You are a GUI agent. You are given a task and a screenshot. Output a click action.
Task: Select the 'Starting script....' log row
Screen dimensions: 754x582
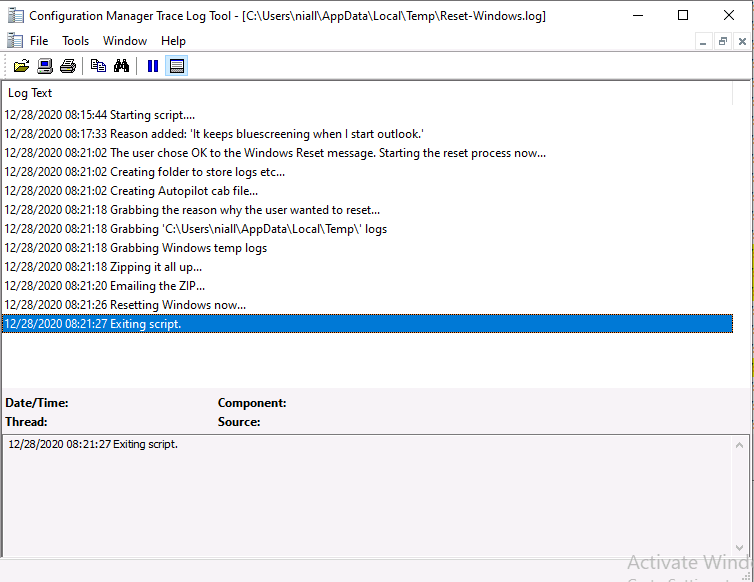click(367, 115)
